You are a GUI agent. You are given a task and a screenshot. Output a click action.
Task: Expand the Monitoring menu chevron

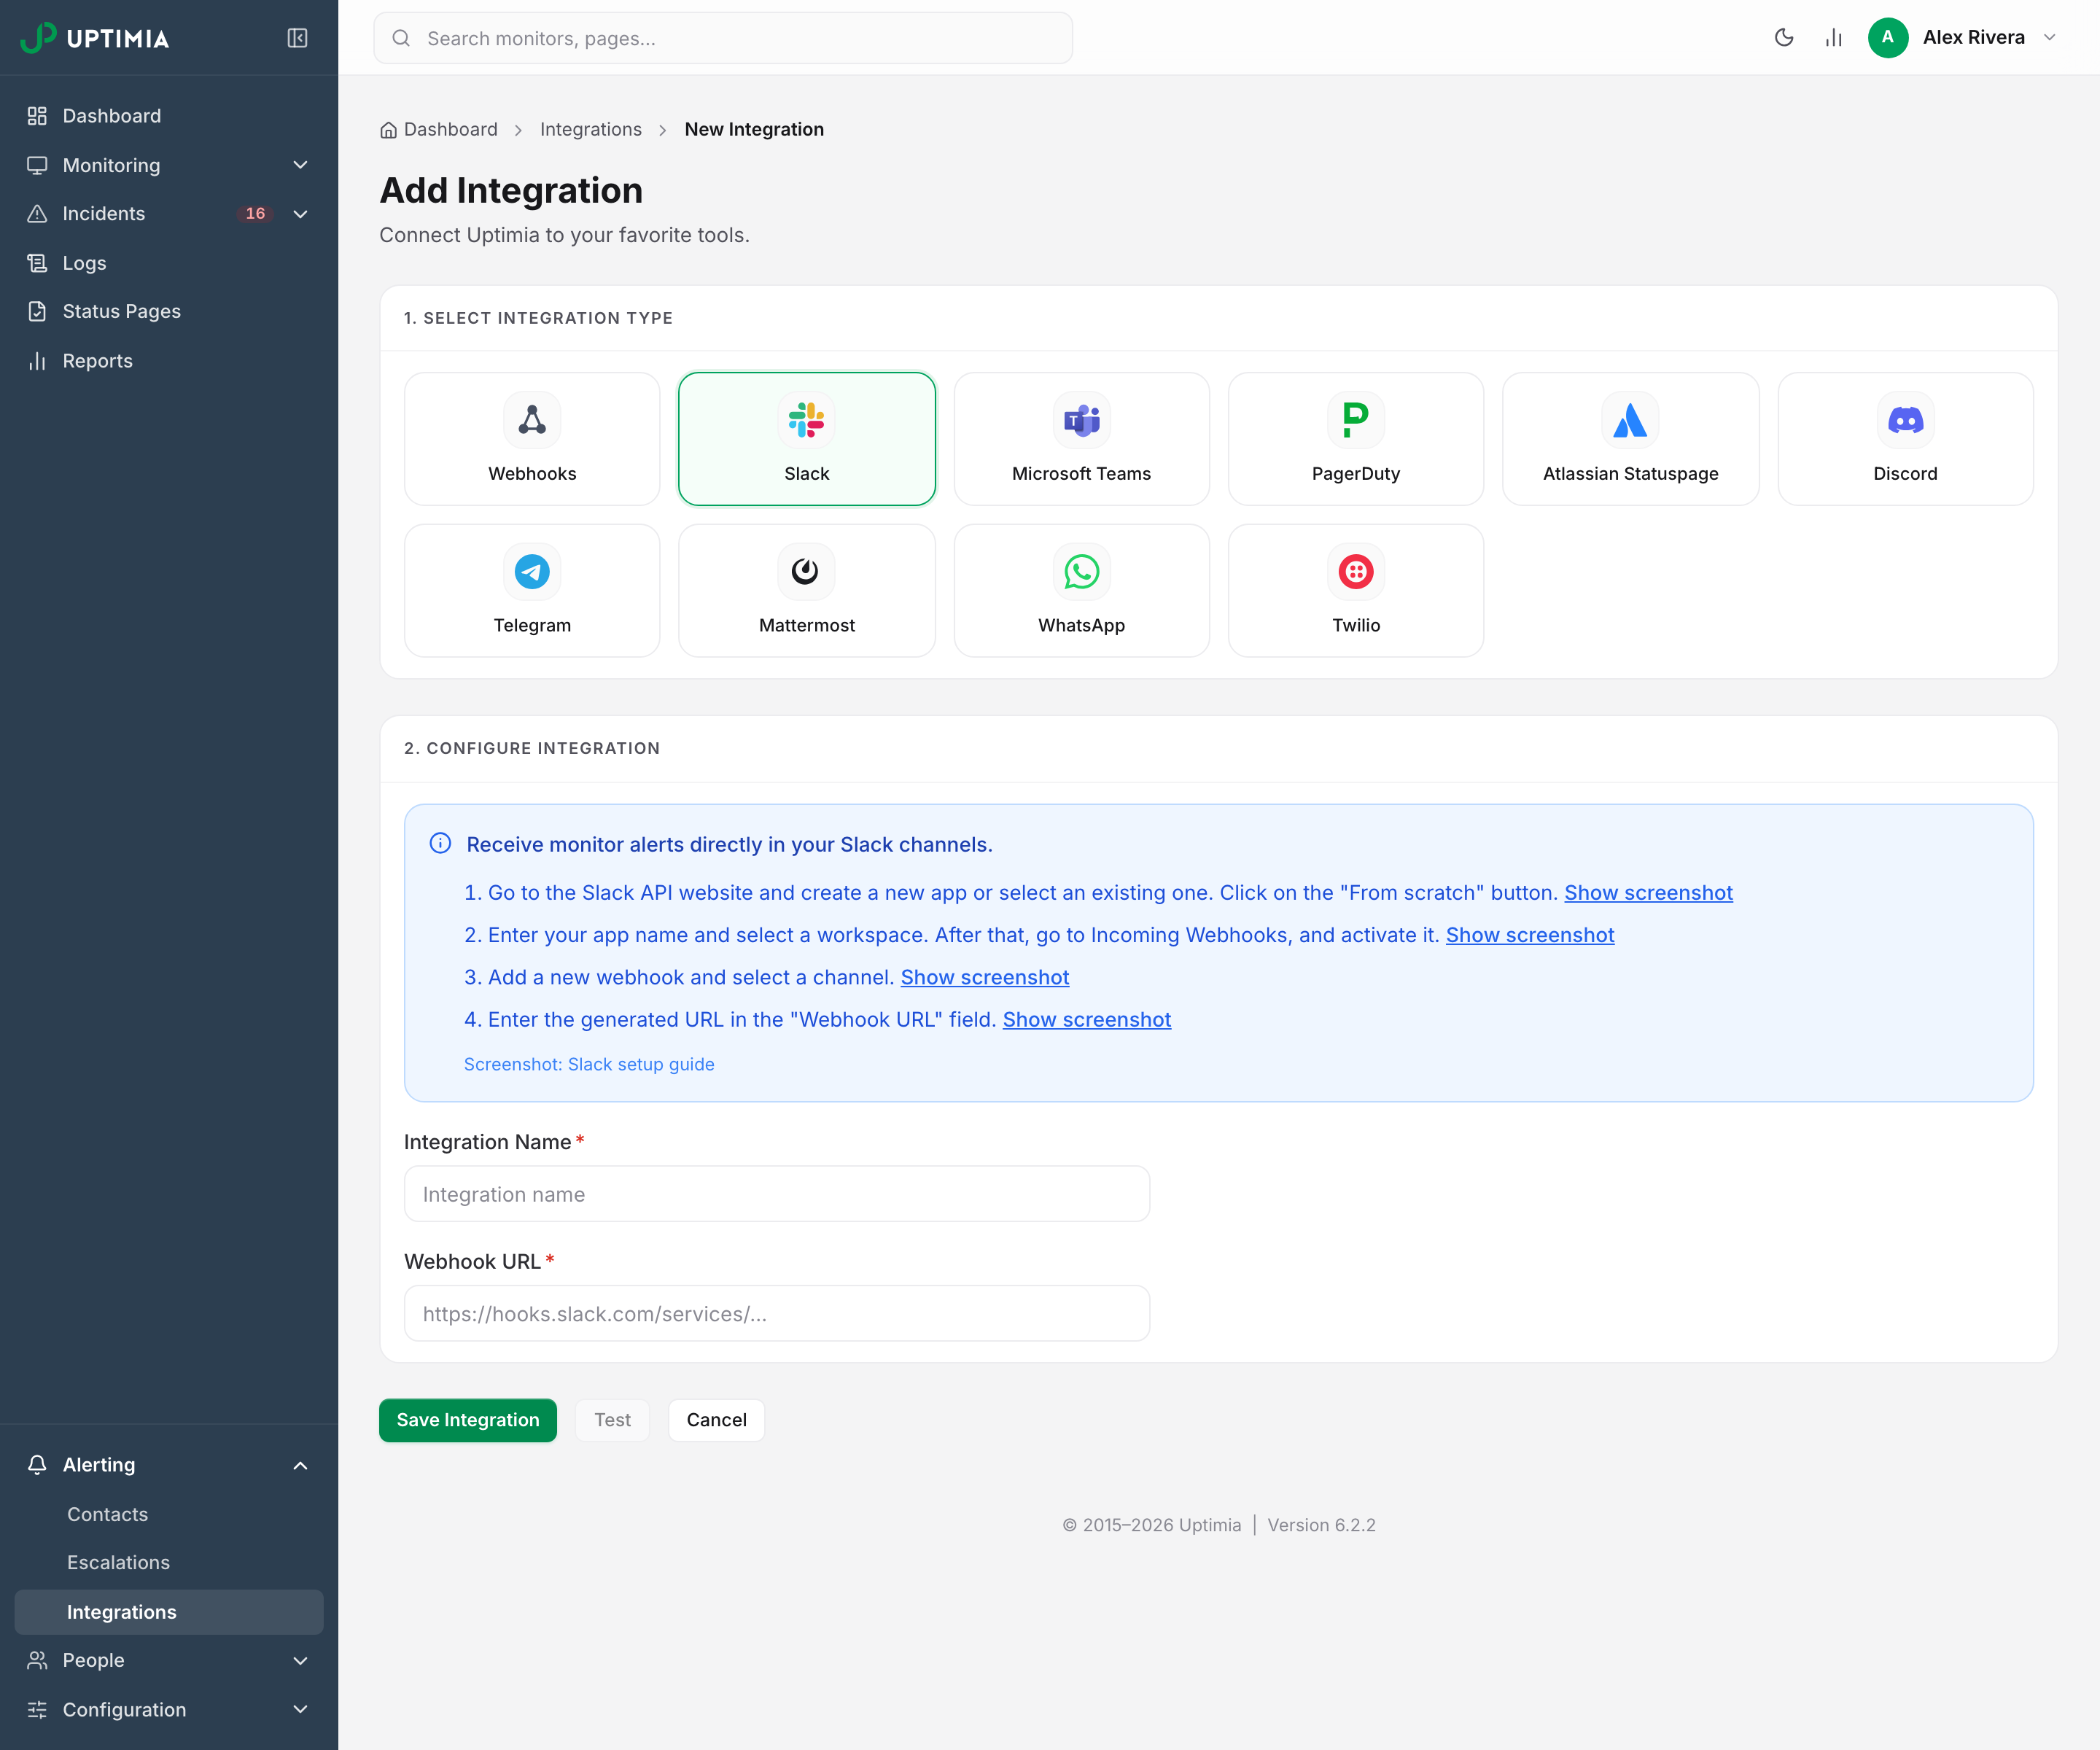coord(300,165)
